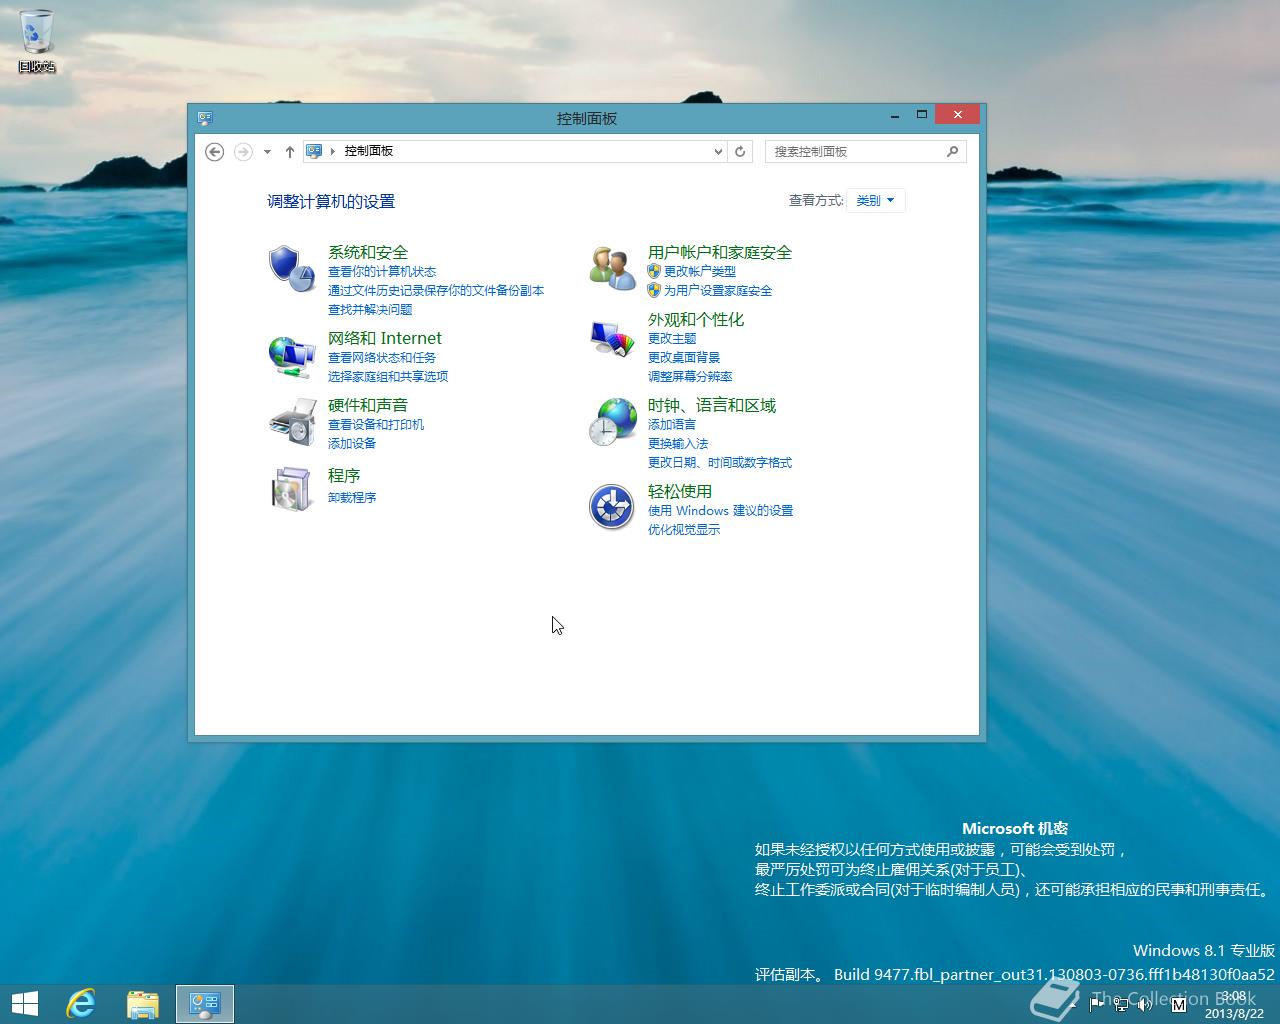Expand the breadcrumb arrow before 控制面板

click(333, 151)
